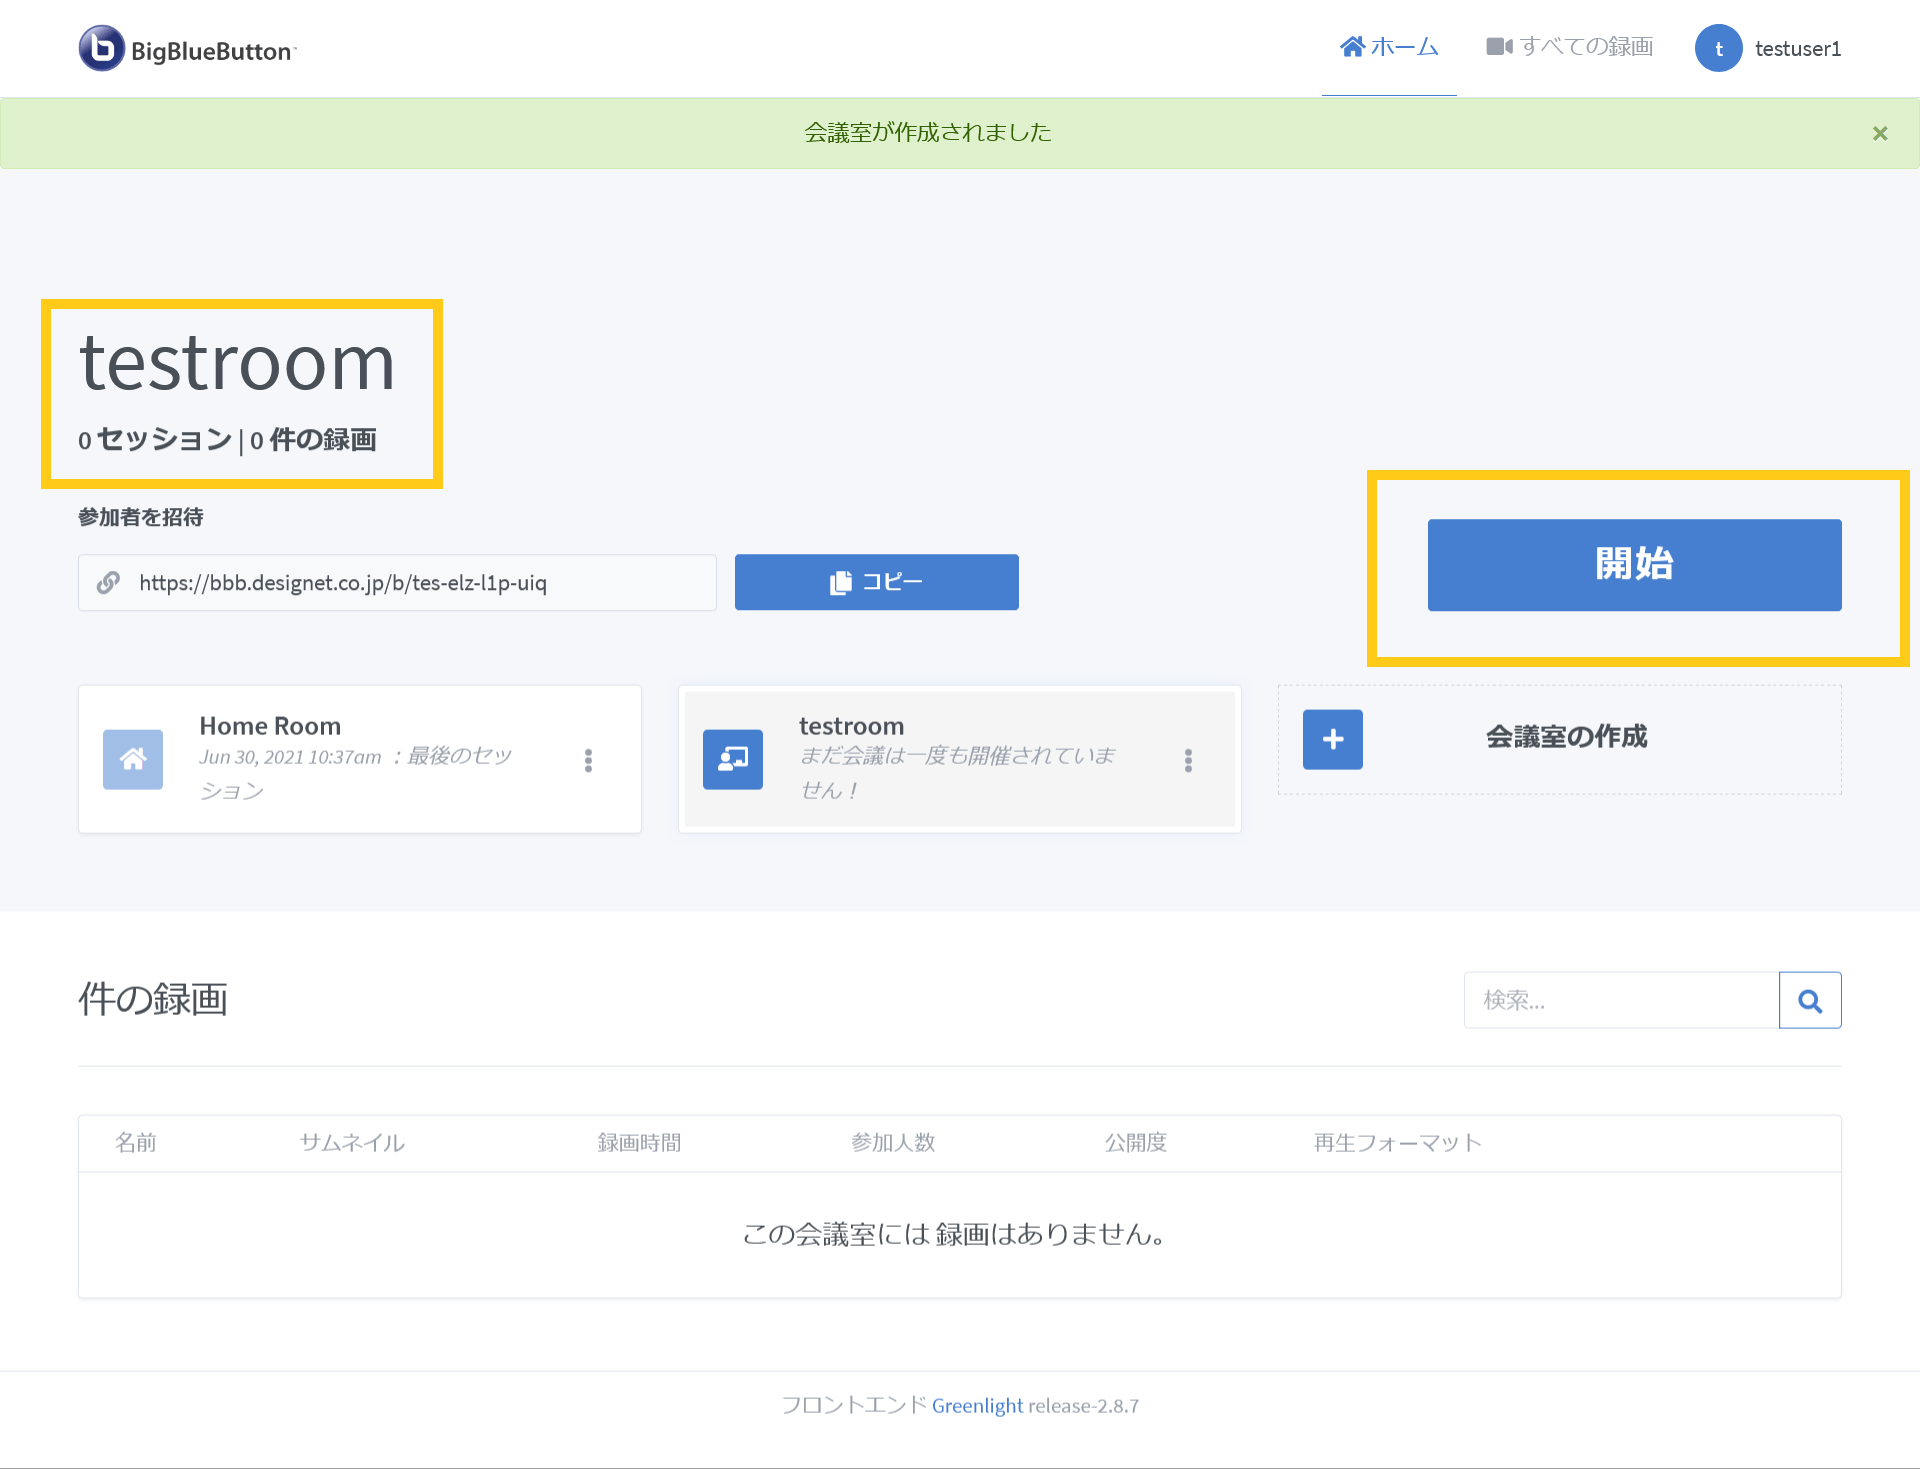Image resolution: width=1920 pixels, height=1469 pixels.
Task: Select the Home Room card
Action: pyautogui.click(x=360, y=759)
